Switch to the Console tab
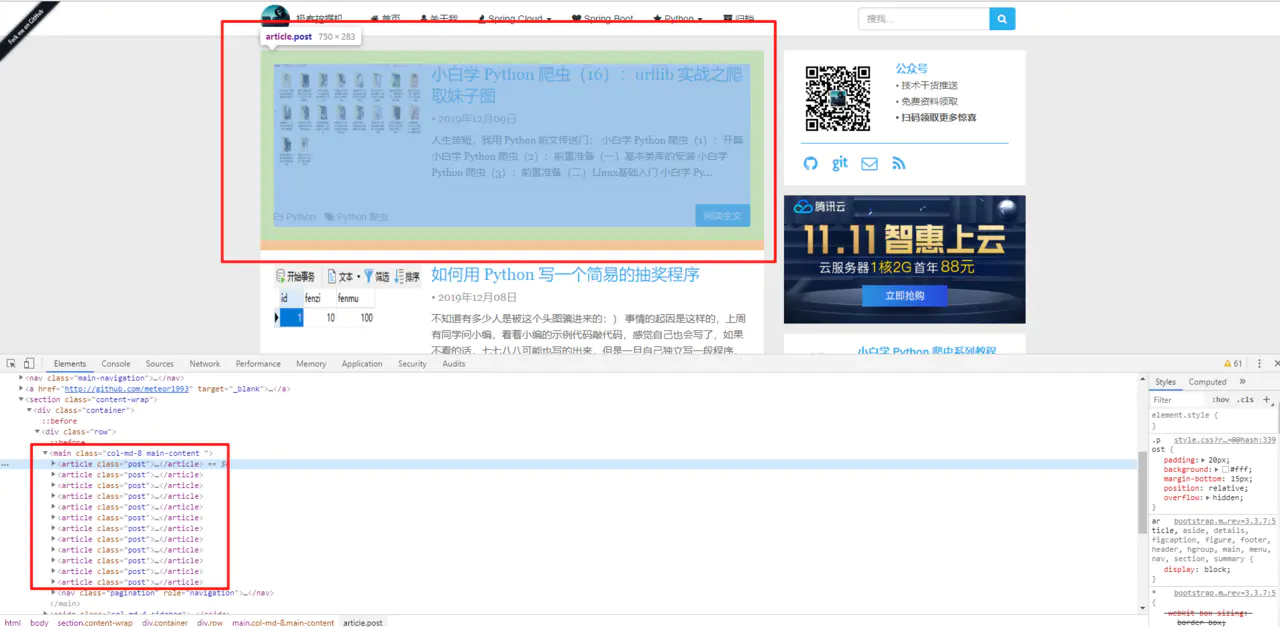Screen dimensions: 1280x627 click(x=116, y=364)
